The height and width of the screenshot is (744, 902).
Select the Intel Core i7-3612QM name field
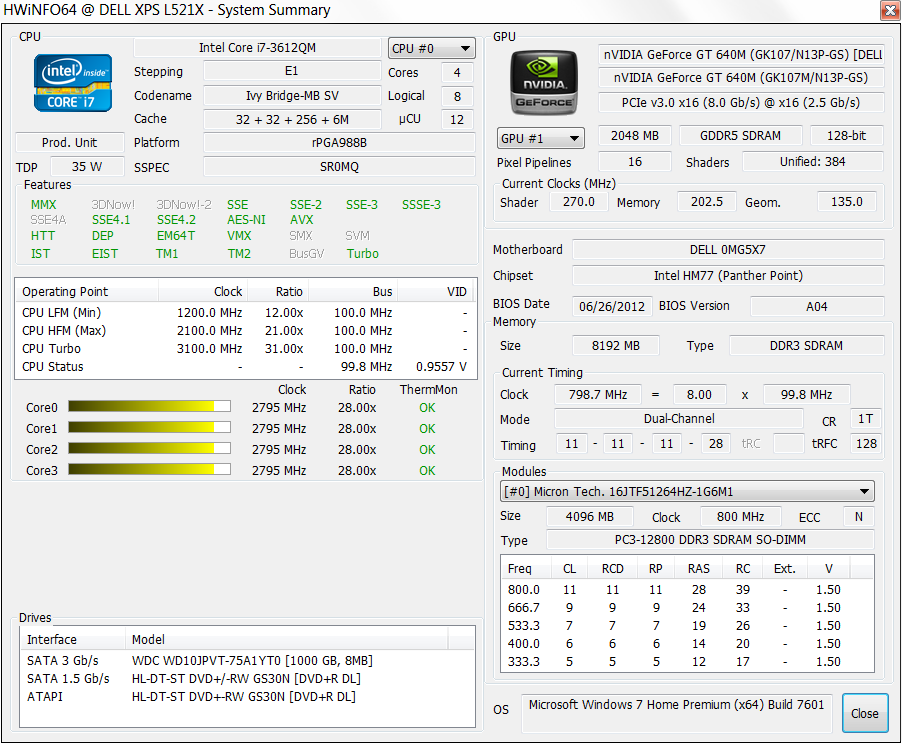(257, 48)
